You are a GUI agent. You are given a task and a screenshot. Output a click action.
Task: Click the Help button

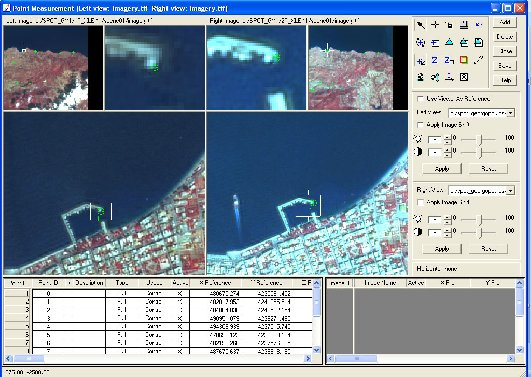click(x=505, y=80)
